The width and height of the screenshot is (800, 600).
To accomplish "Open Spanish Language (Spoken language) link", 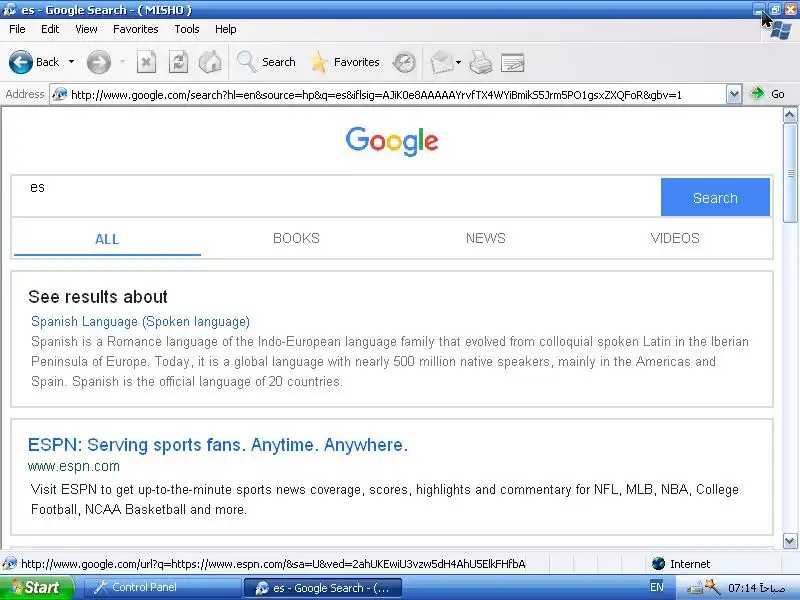I will coord(140,321).
